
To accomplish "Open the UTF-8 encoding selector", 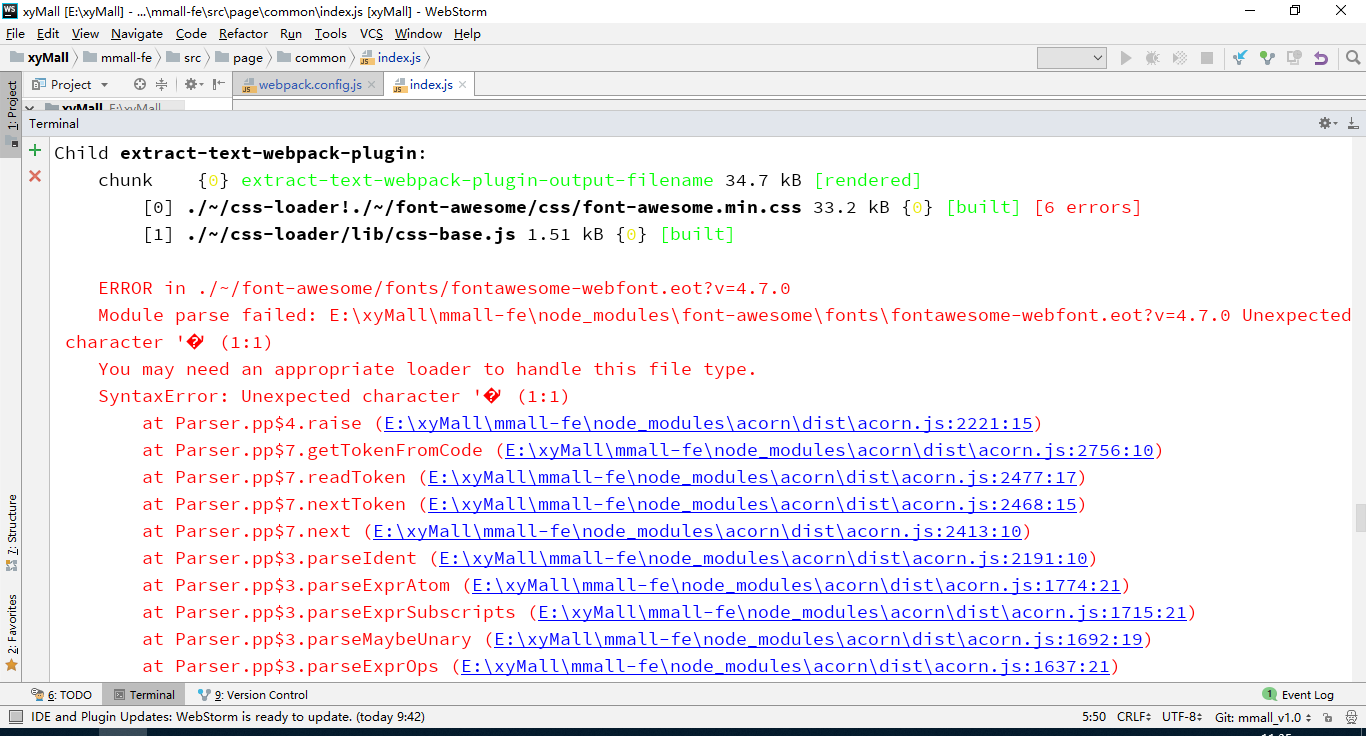I will pyautogui.click(x=1184, y=717).
